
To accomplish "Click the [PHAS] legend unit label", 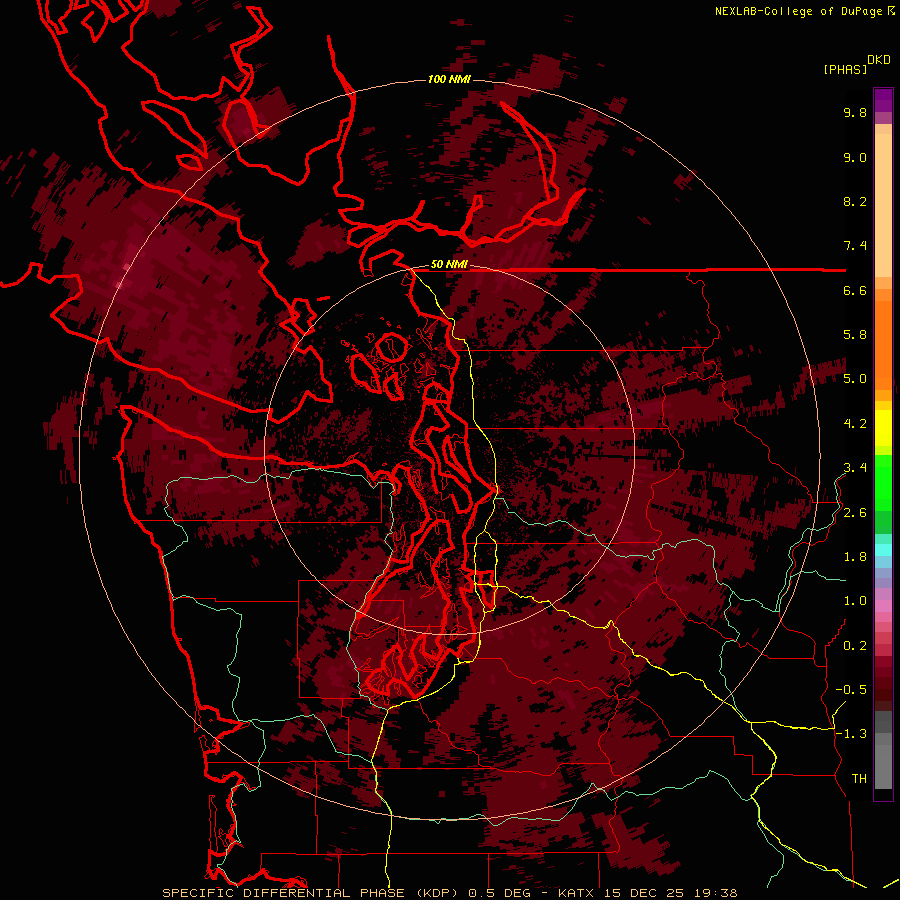I will tap(845, 69).
